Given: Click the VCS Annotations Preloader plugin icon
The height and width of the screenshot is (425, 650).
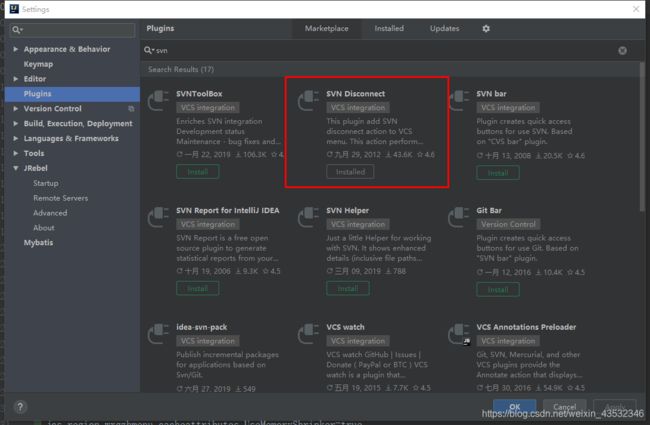Looking at the screenshot, I should click(x=459, y=334).
